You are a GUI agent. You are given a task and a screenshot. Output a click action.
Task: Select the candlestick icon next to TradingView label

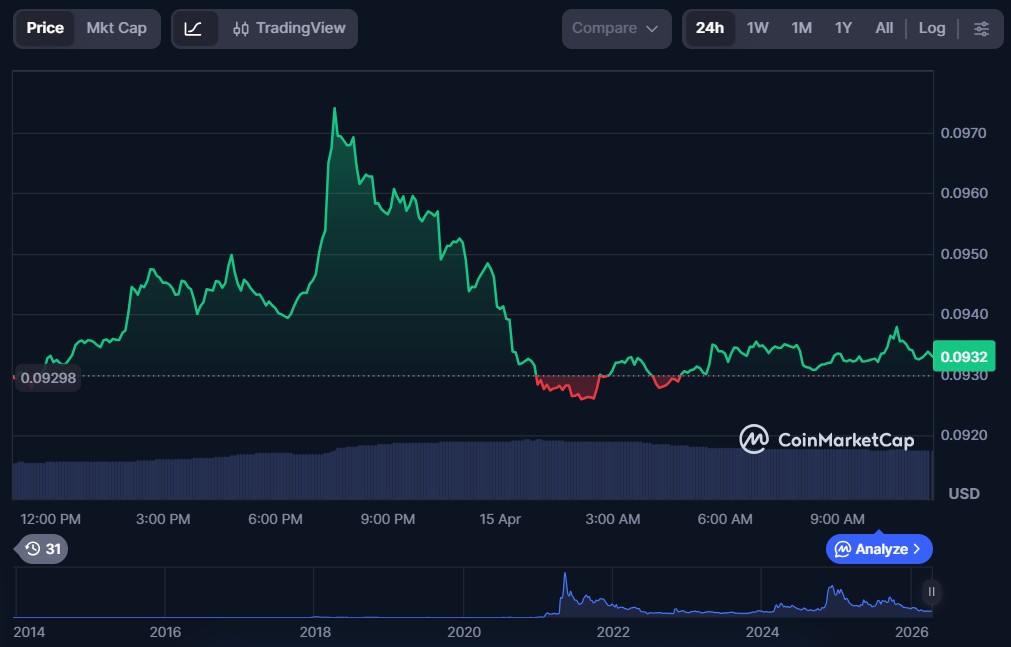point(239,28)
